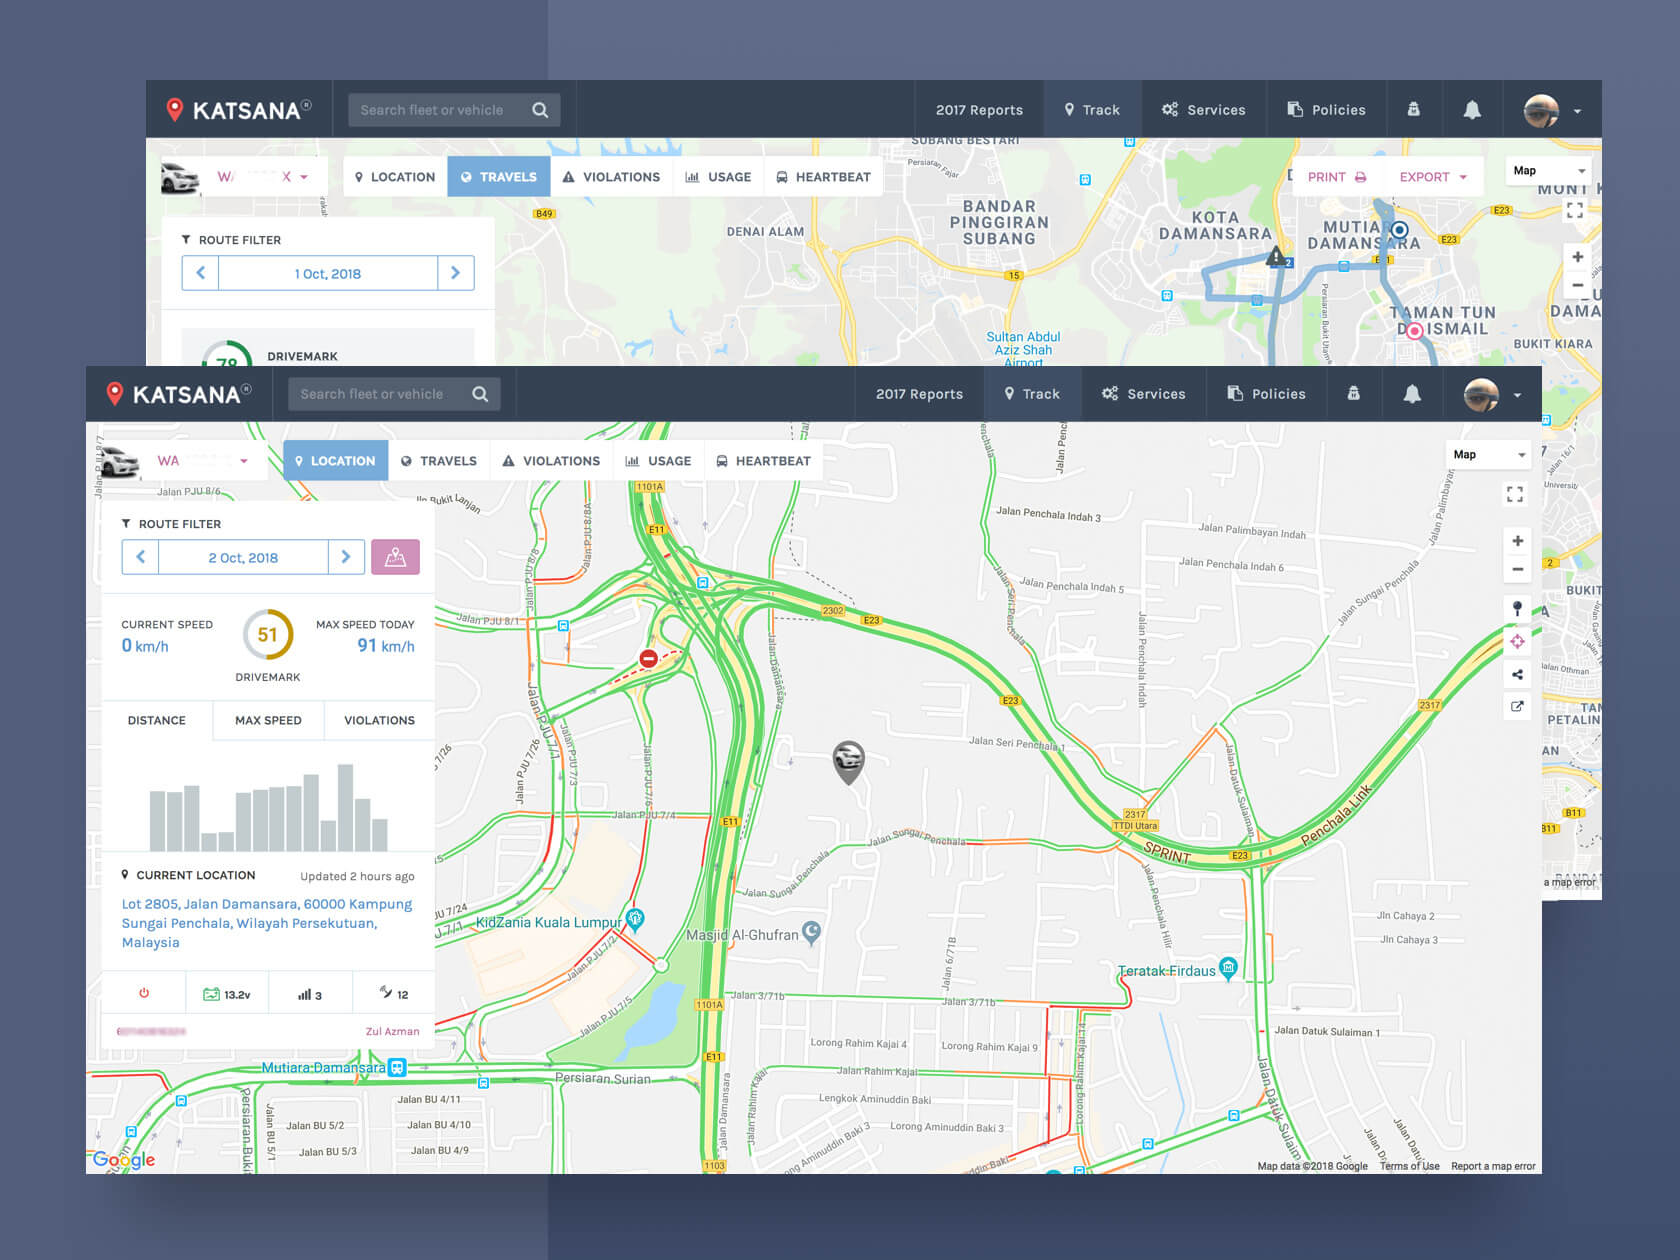
Task: Click the DriveMark 51 score gauge
Action: [268, 634]
